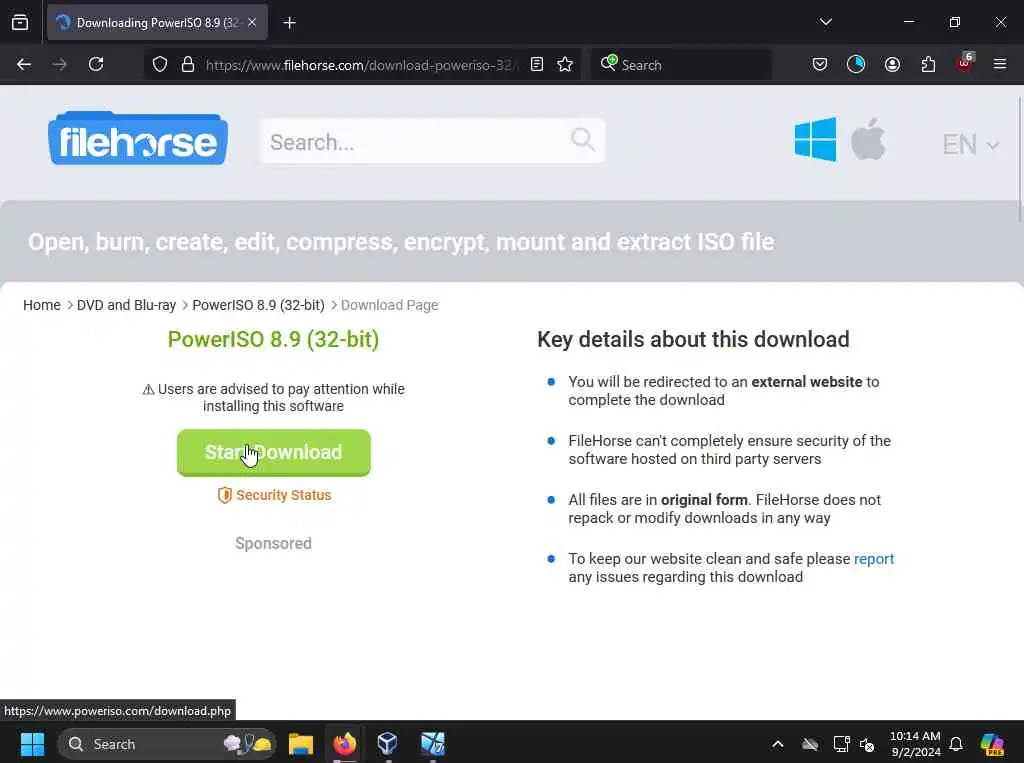1024x763 pixels.
Task: Click the page vertical scrollbar
Action: pos(1019,160)
